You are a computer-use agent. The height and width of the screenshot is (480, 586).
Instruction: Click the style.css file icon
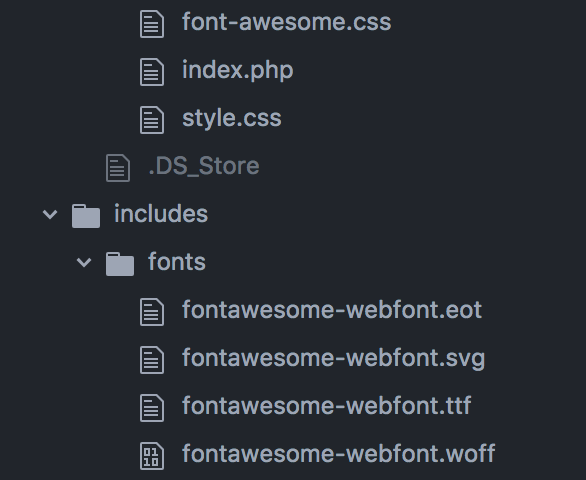pyautogui.click(x=152, y=120)
